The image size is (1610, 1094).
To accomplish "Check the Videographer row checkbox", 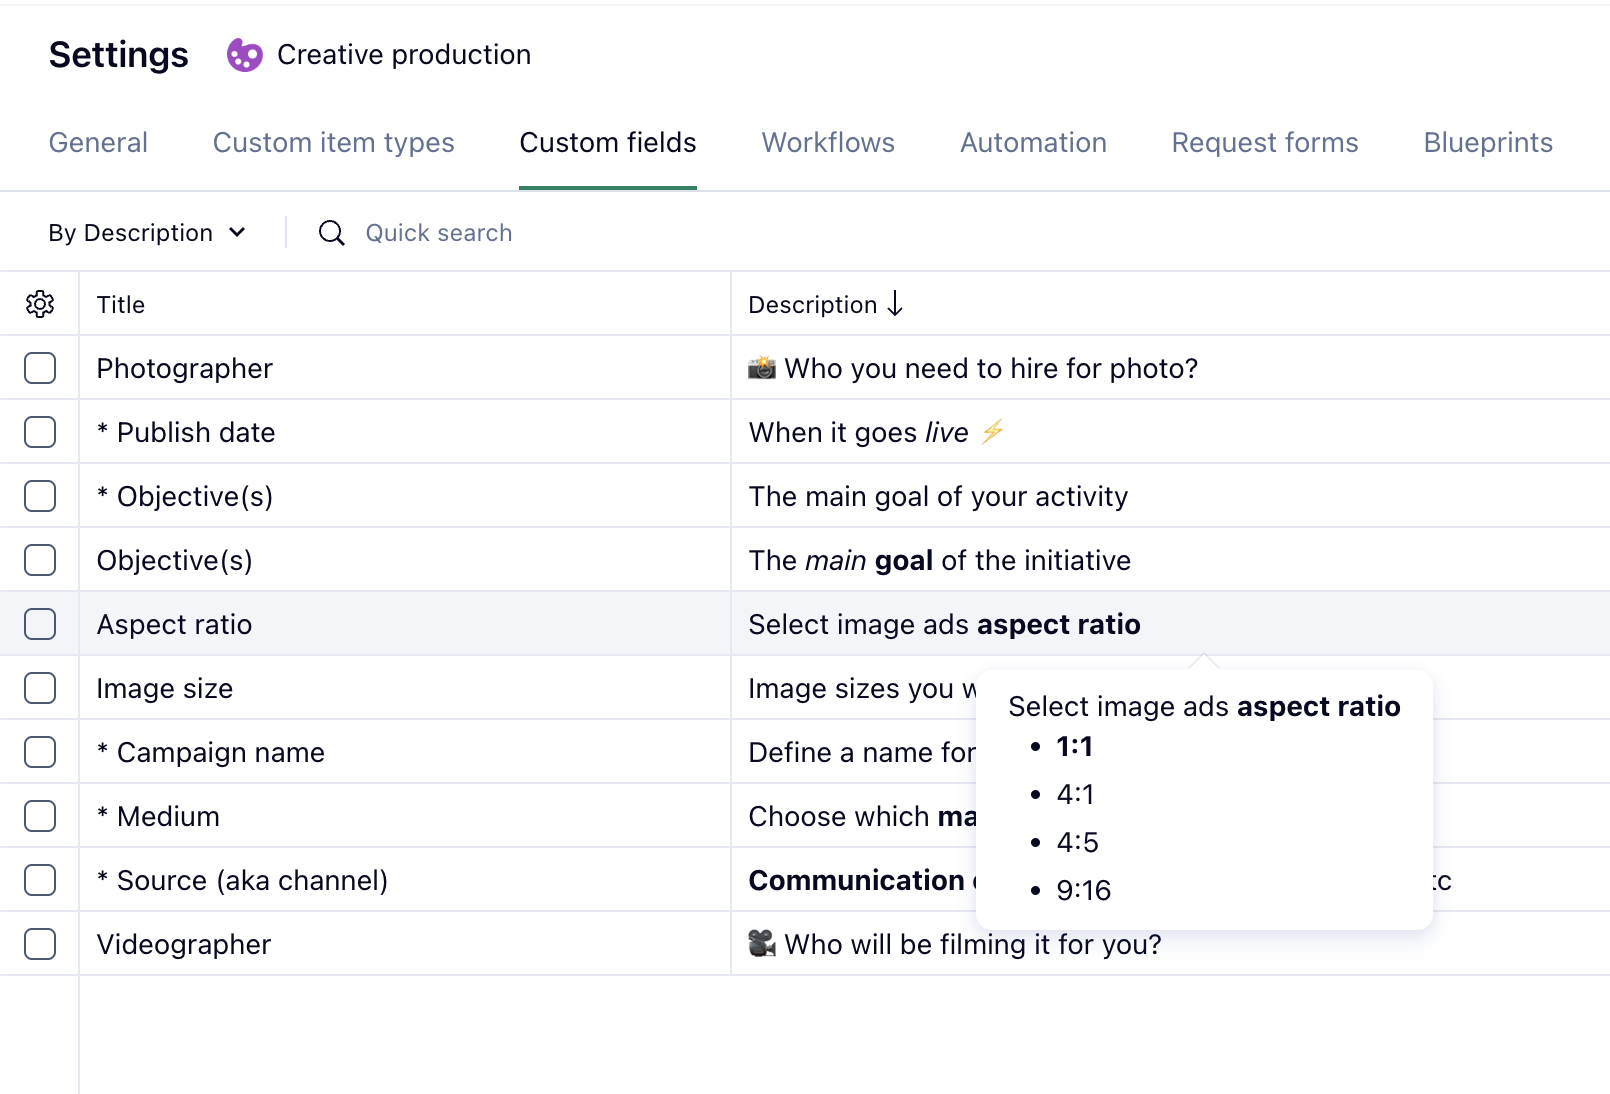I will click(40, 944).
